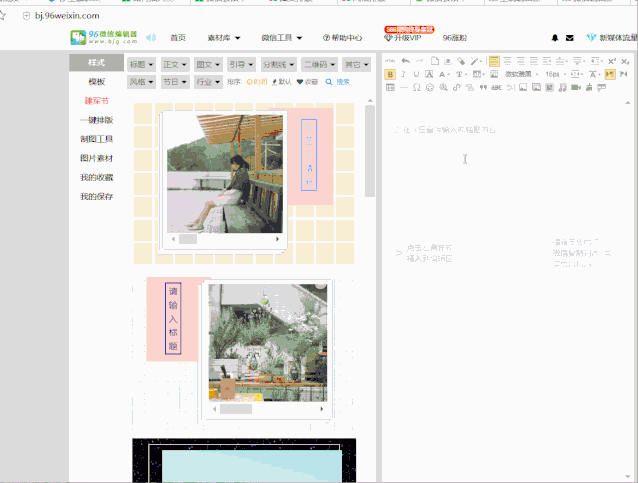Toggle right text alignment

click(x=521, y=61)
